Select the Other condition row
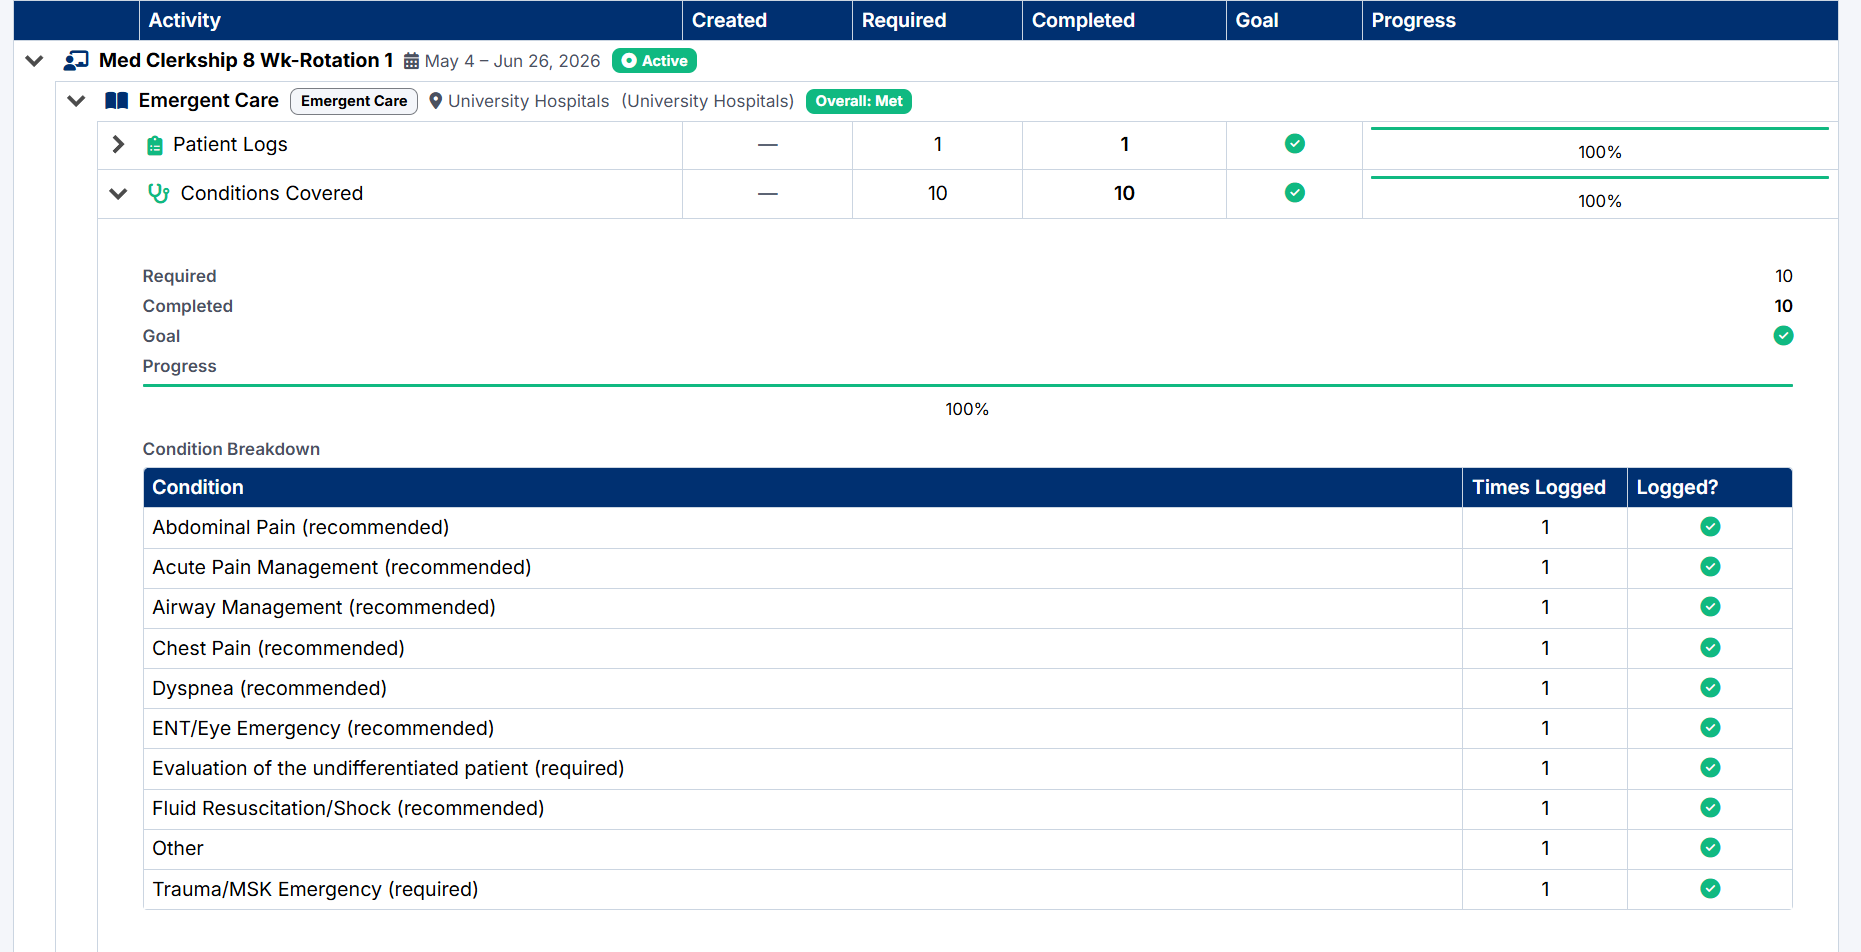Viewport: 1861px width, 952px height. click(x=968, y=849)
